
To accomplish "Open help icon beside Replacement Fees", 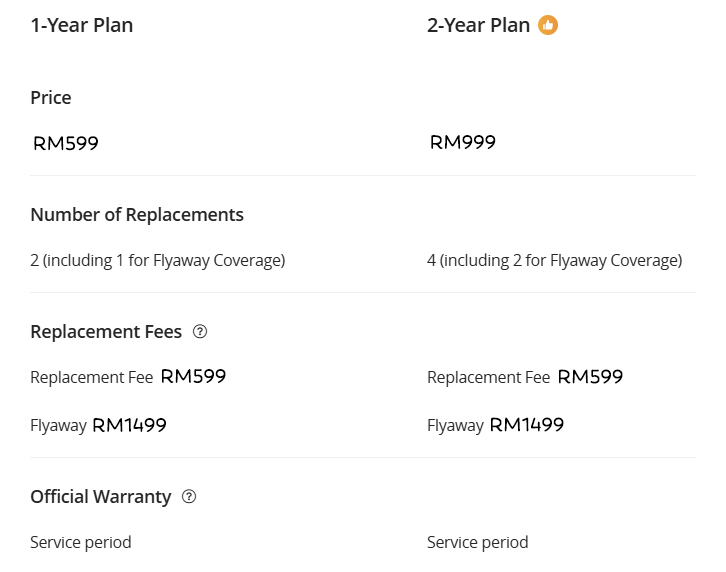I will [200, 331].
